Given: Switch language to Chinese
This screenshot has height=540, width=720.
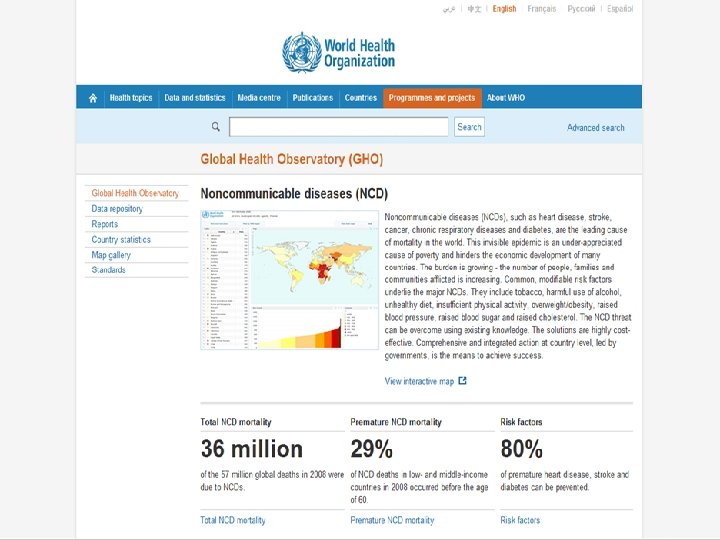Looking at the screenshot, I should (474, 9).
